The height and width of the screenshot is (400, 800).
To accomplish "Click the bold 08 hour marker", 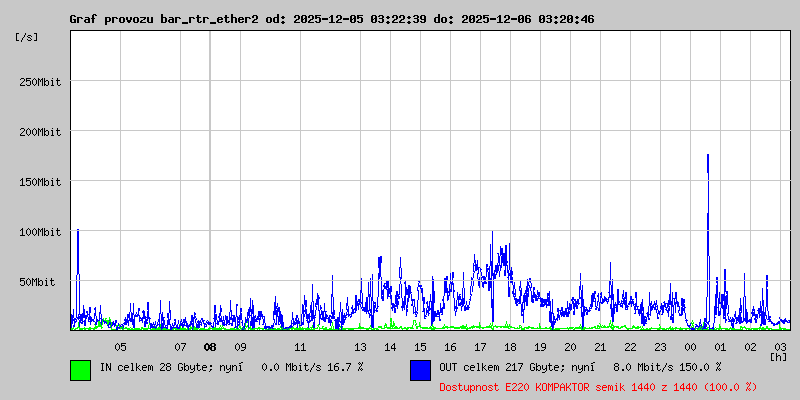I will 210,347.
